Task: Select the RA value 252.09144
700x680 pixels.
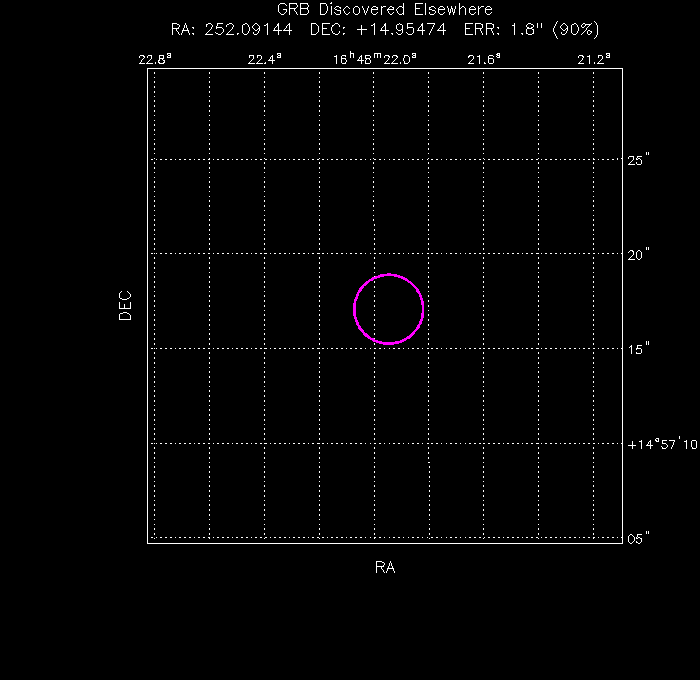Action: coord(248,29)
